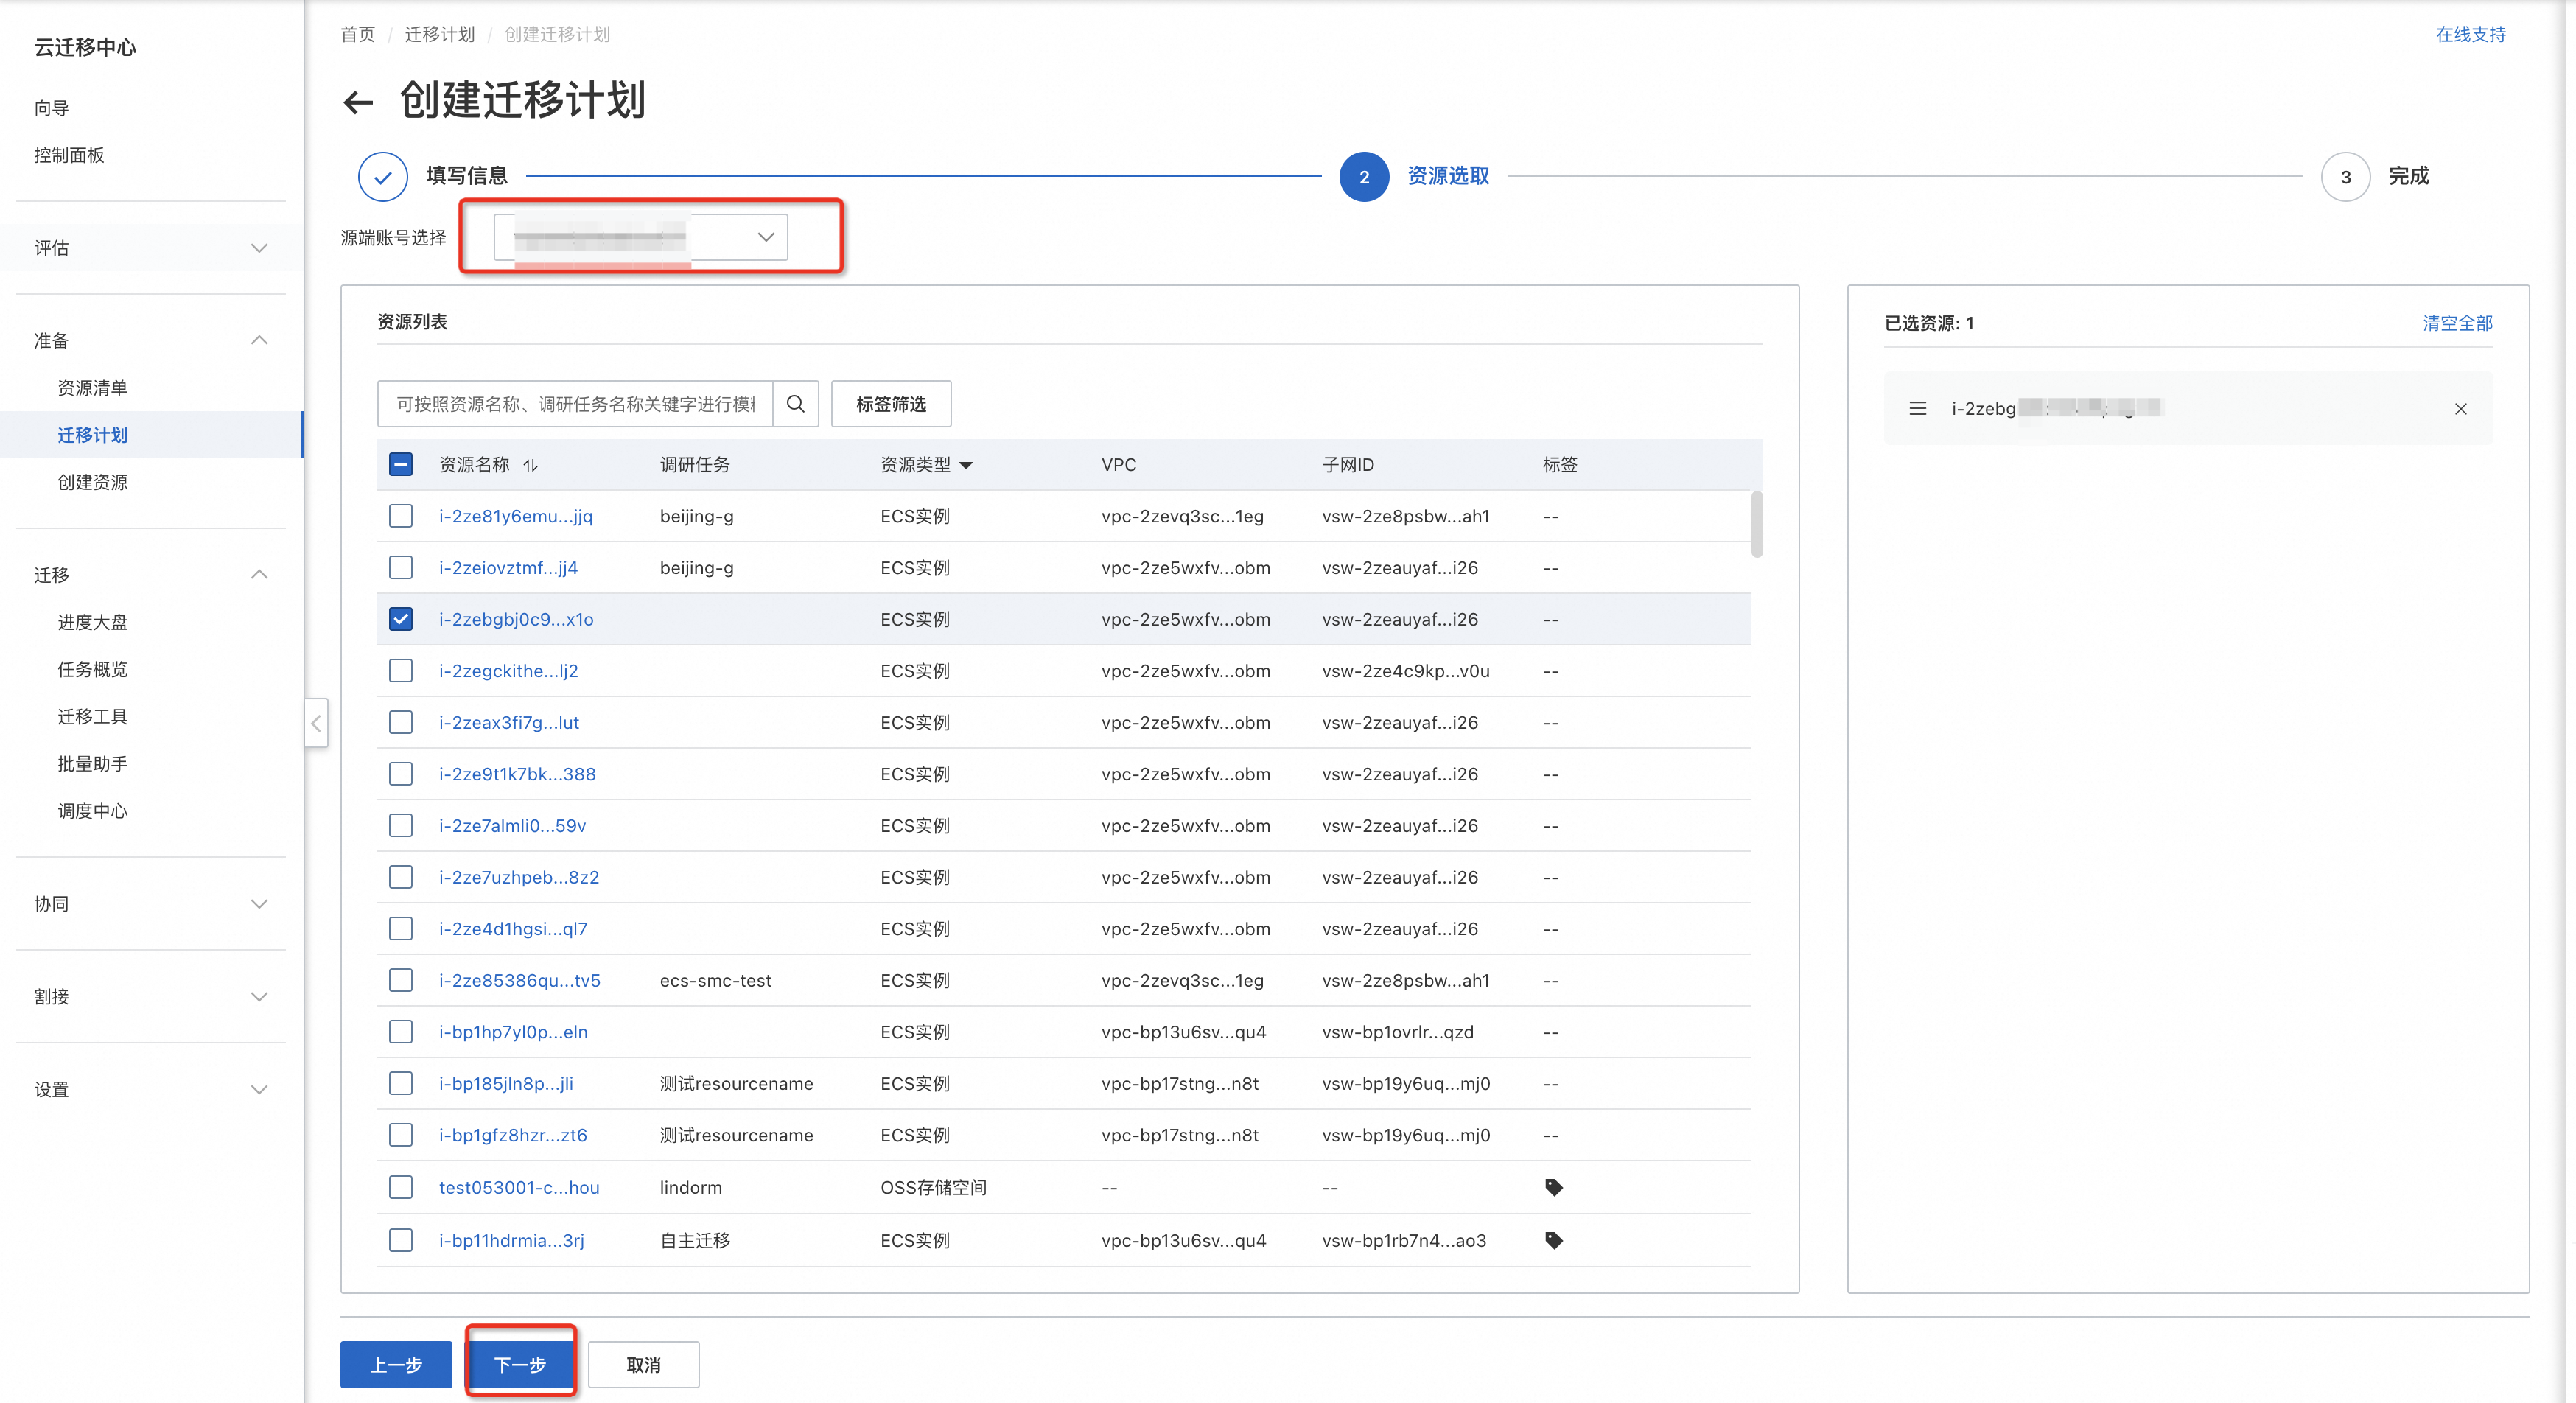
Task: Click the step 2 资源选取 circle
Action: click(x=1364, y=177)
